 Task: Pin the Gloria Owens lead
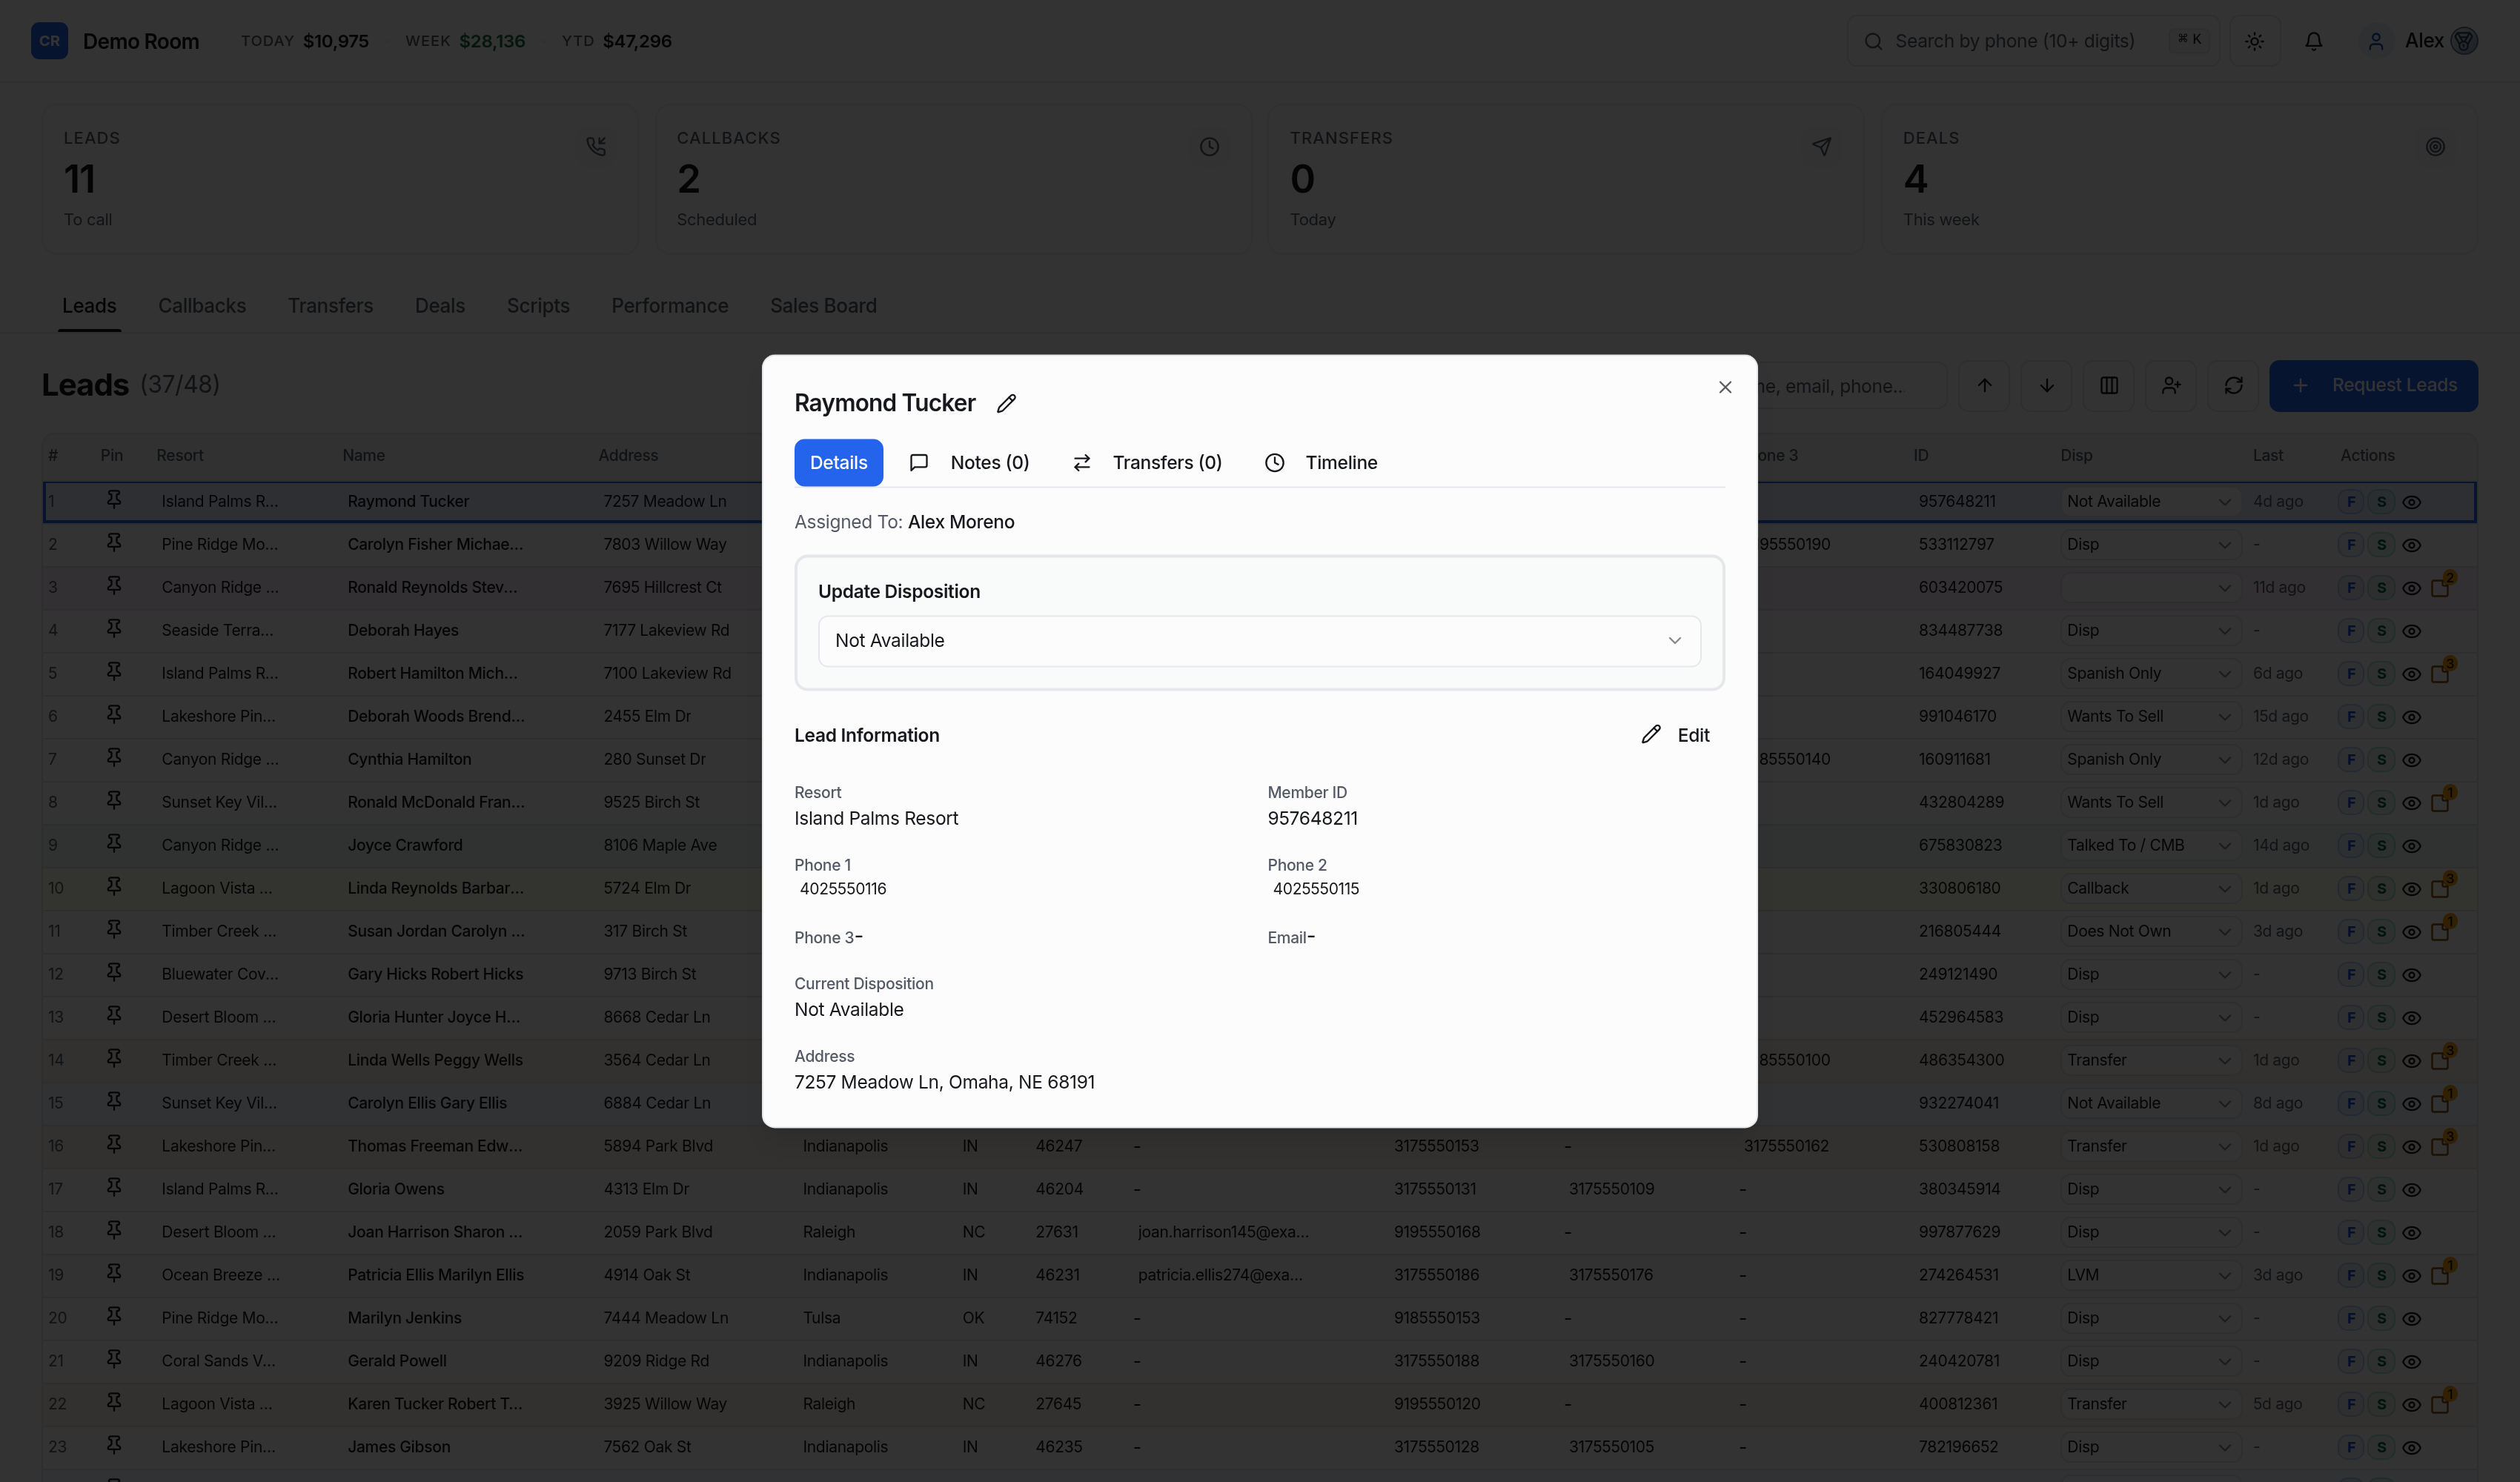coord(114,1188)
